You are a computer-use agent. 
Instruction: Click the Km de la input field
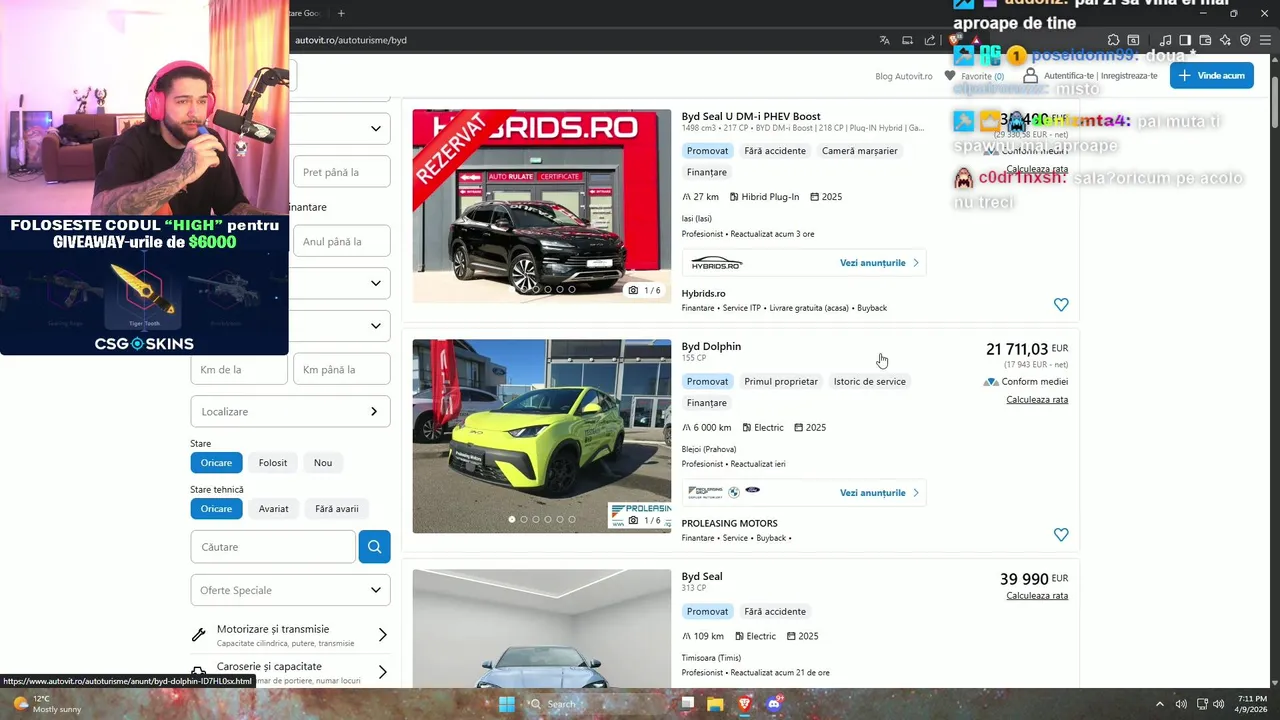(x=239, y=369)
